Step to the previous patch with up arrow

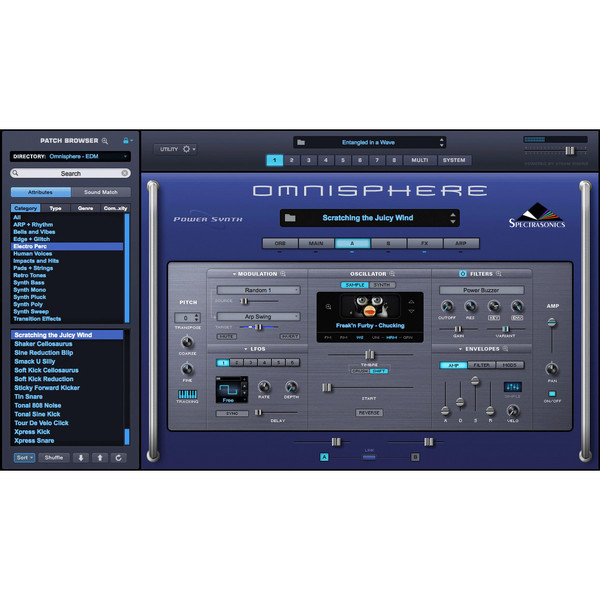(x=100, y=458)
